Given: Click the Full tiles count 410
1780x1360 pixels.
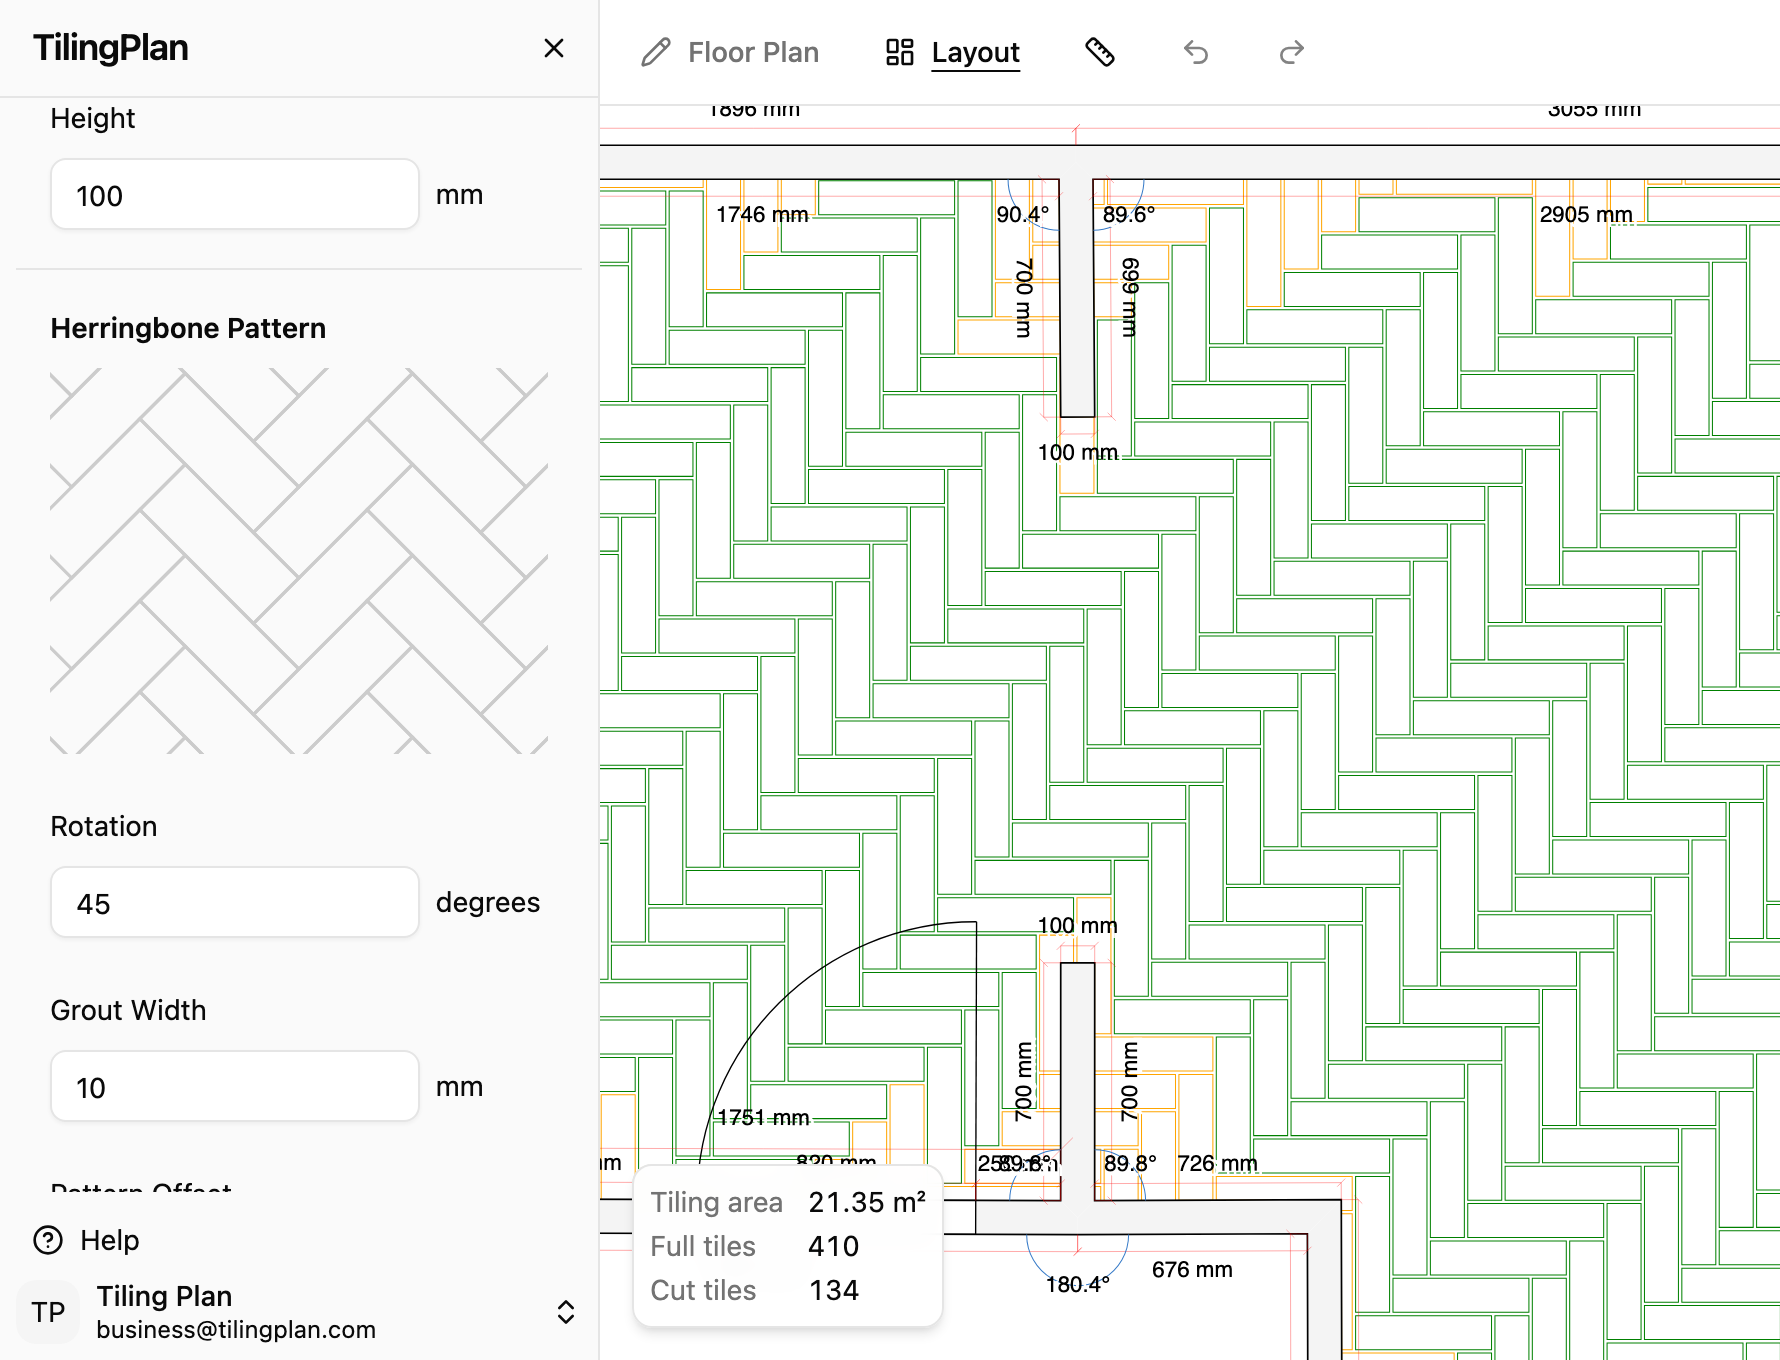Looking at the screenshot, I should (x=834, y=1246).
